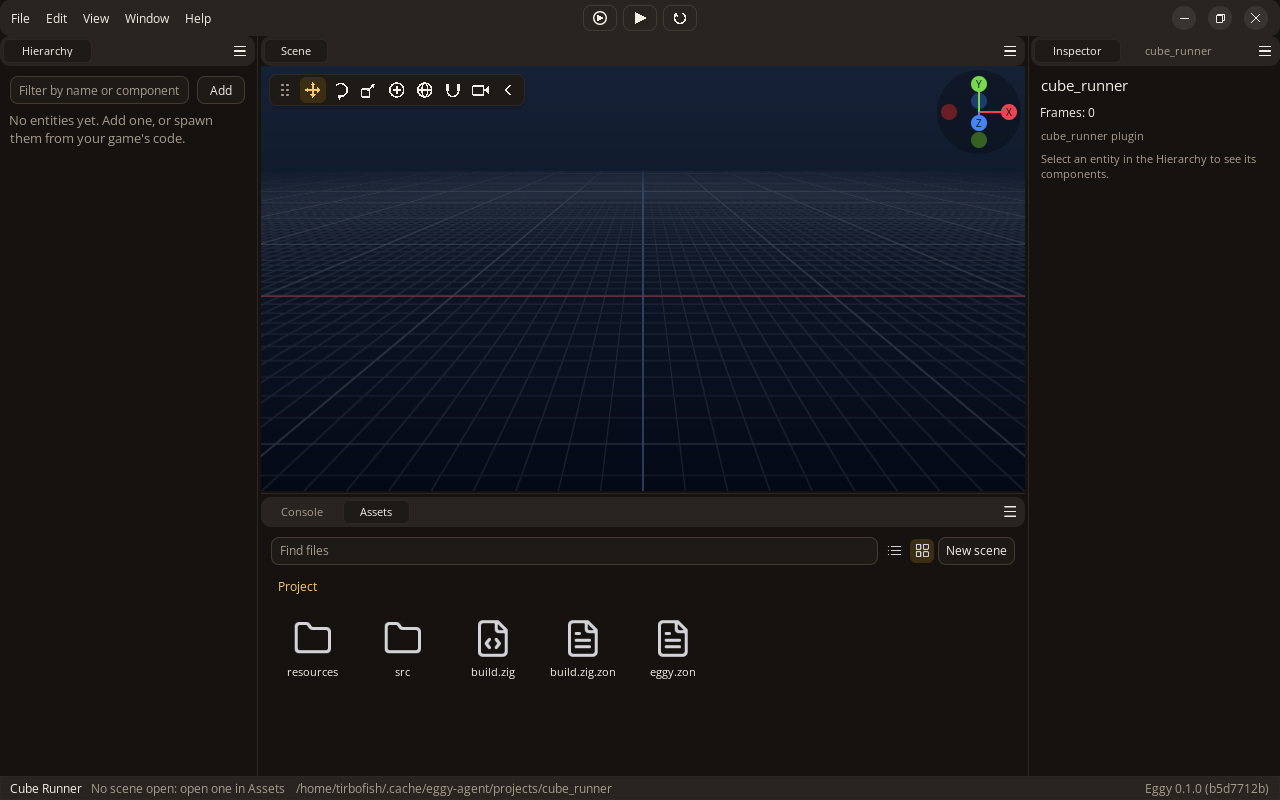Select the Hierarchy tab
1280x800 pixels.
(x=47, y=51)
